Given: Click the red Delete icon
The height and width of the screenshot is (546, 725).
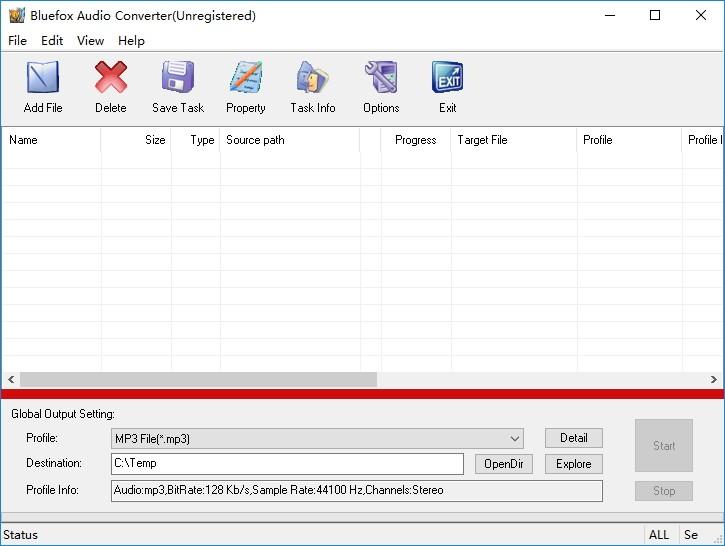Looking at the screenshot, I should pyautogui.click(x=111, y=77).
